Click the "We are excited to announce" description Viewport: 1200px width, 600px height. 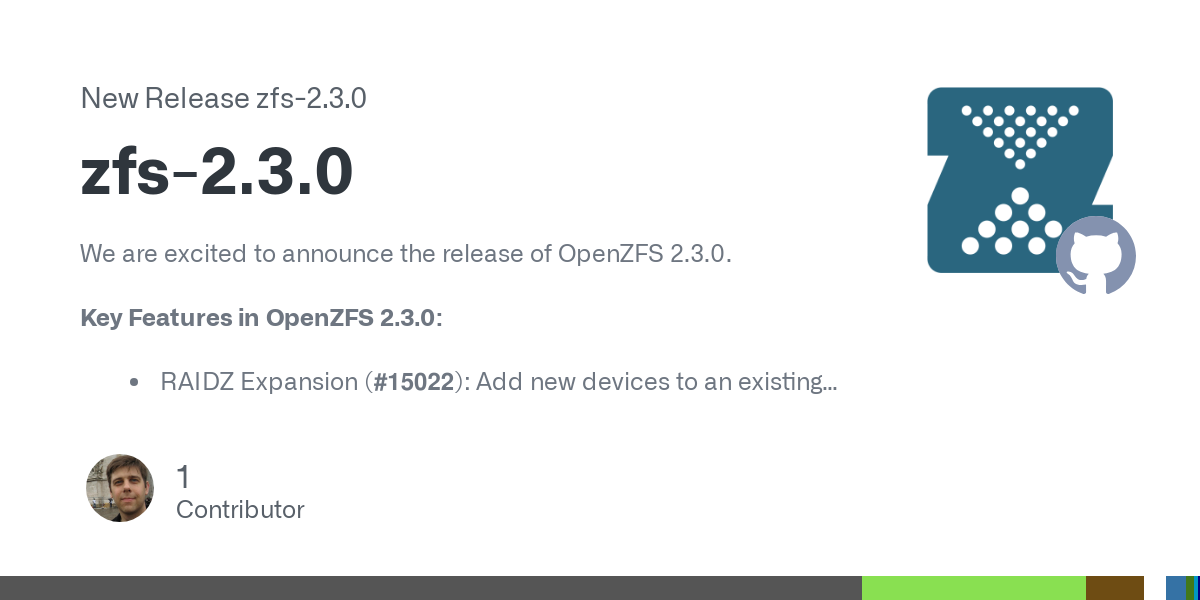click(x=406, y=254)
